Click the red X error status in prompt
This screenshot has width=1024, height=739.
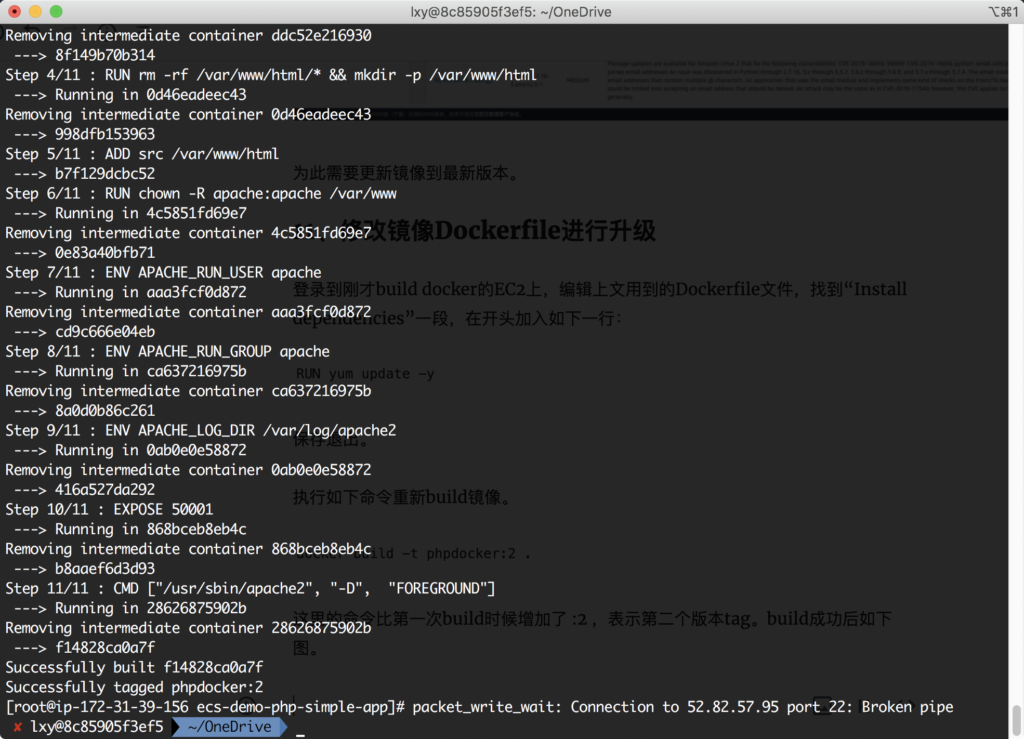[x=17, y=727]
